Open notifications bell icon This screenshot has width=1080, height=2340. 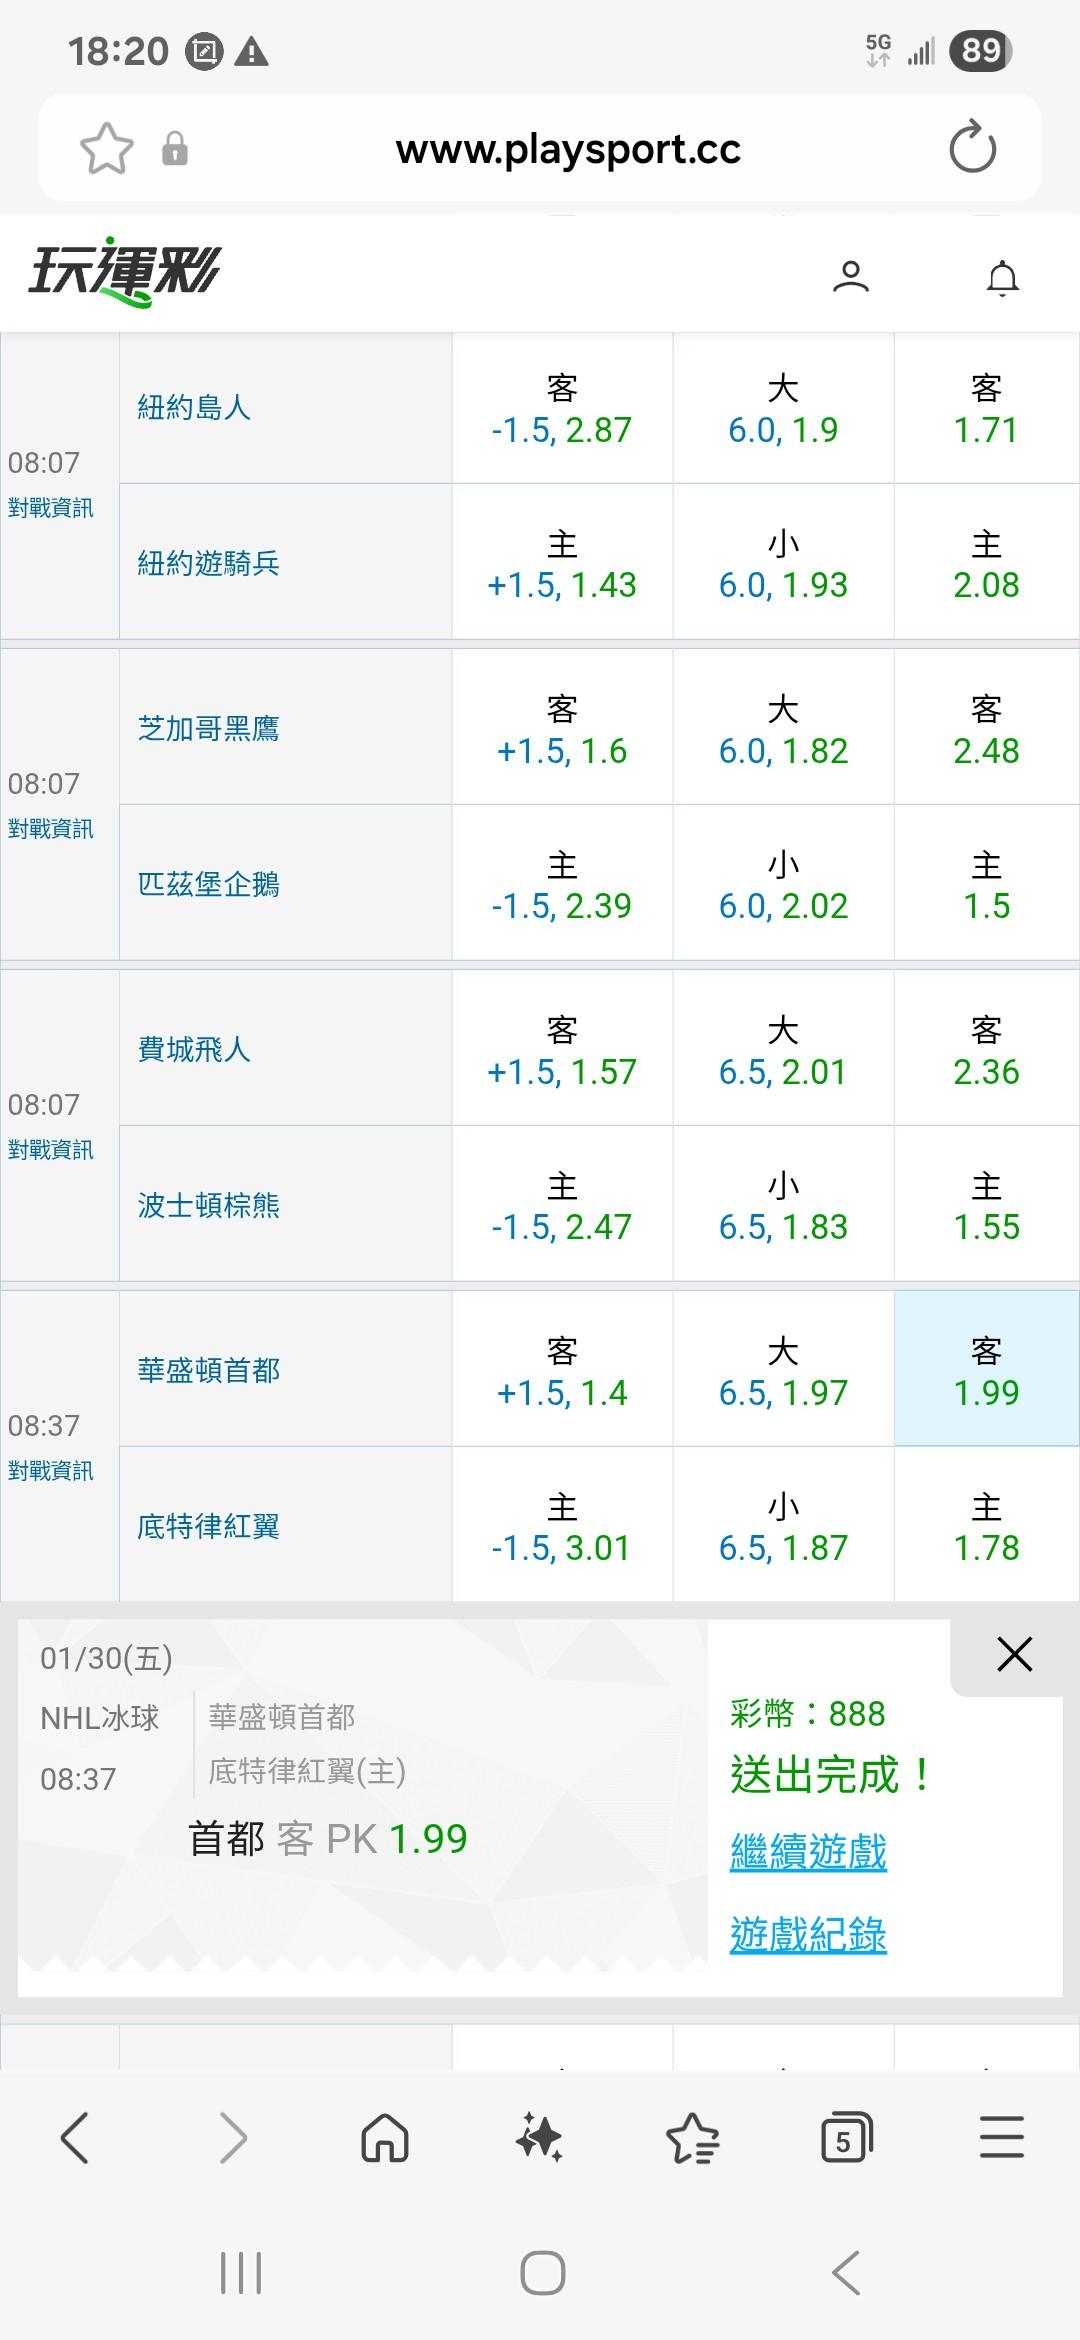(1002, 278)
